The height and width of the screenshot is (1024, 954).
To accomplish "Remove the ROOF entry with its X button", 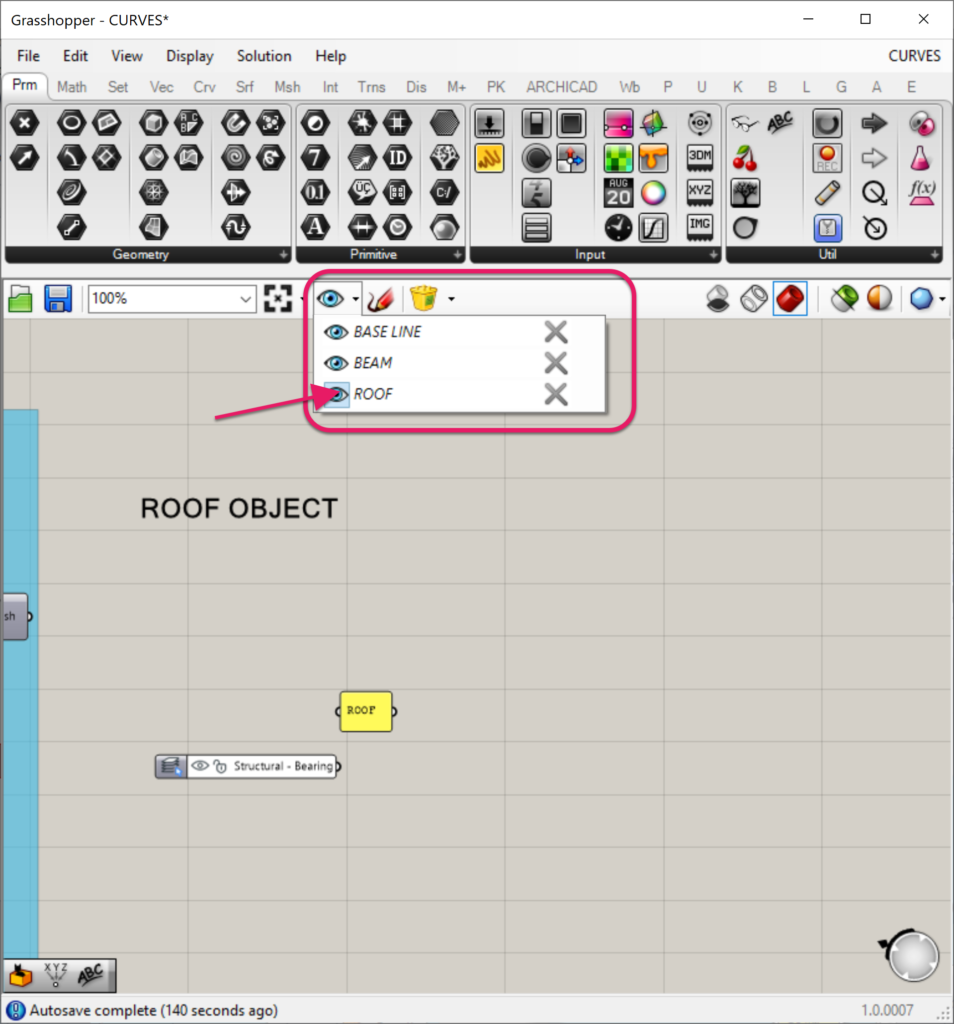I will [556, 394].
